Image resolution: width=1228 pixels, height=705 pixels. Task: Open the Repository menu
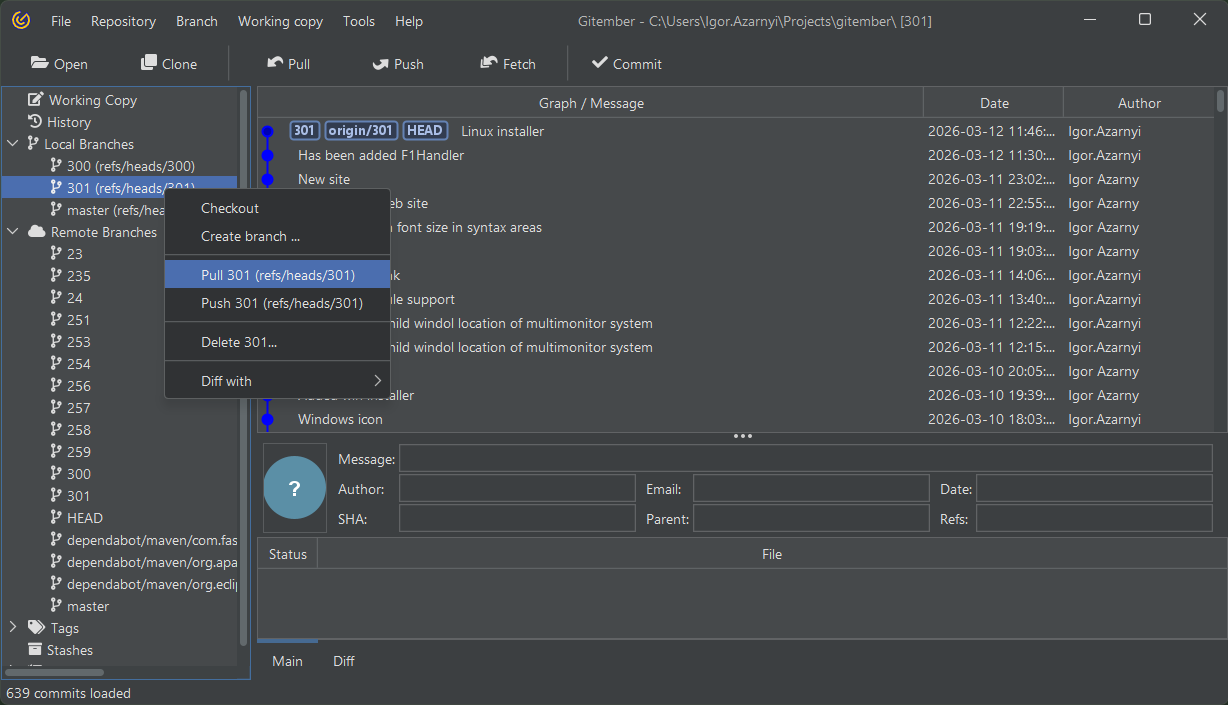click(123, 21)
